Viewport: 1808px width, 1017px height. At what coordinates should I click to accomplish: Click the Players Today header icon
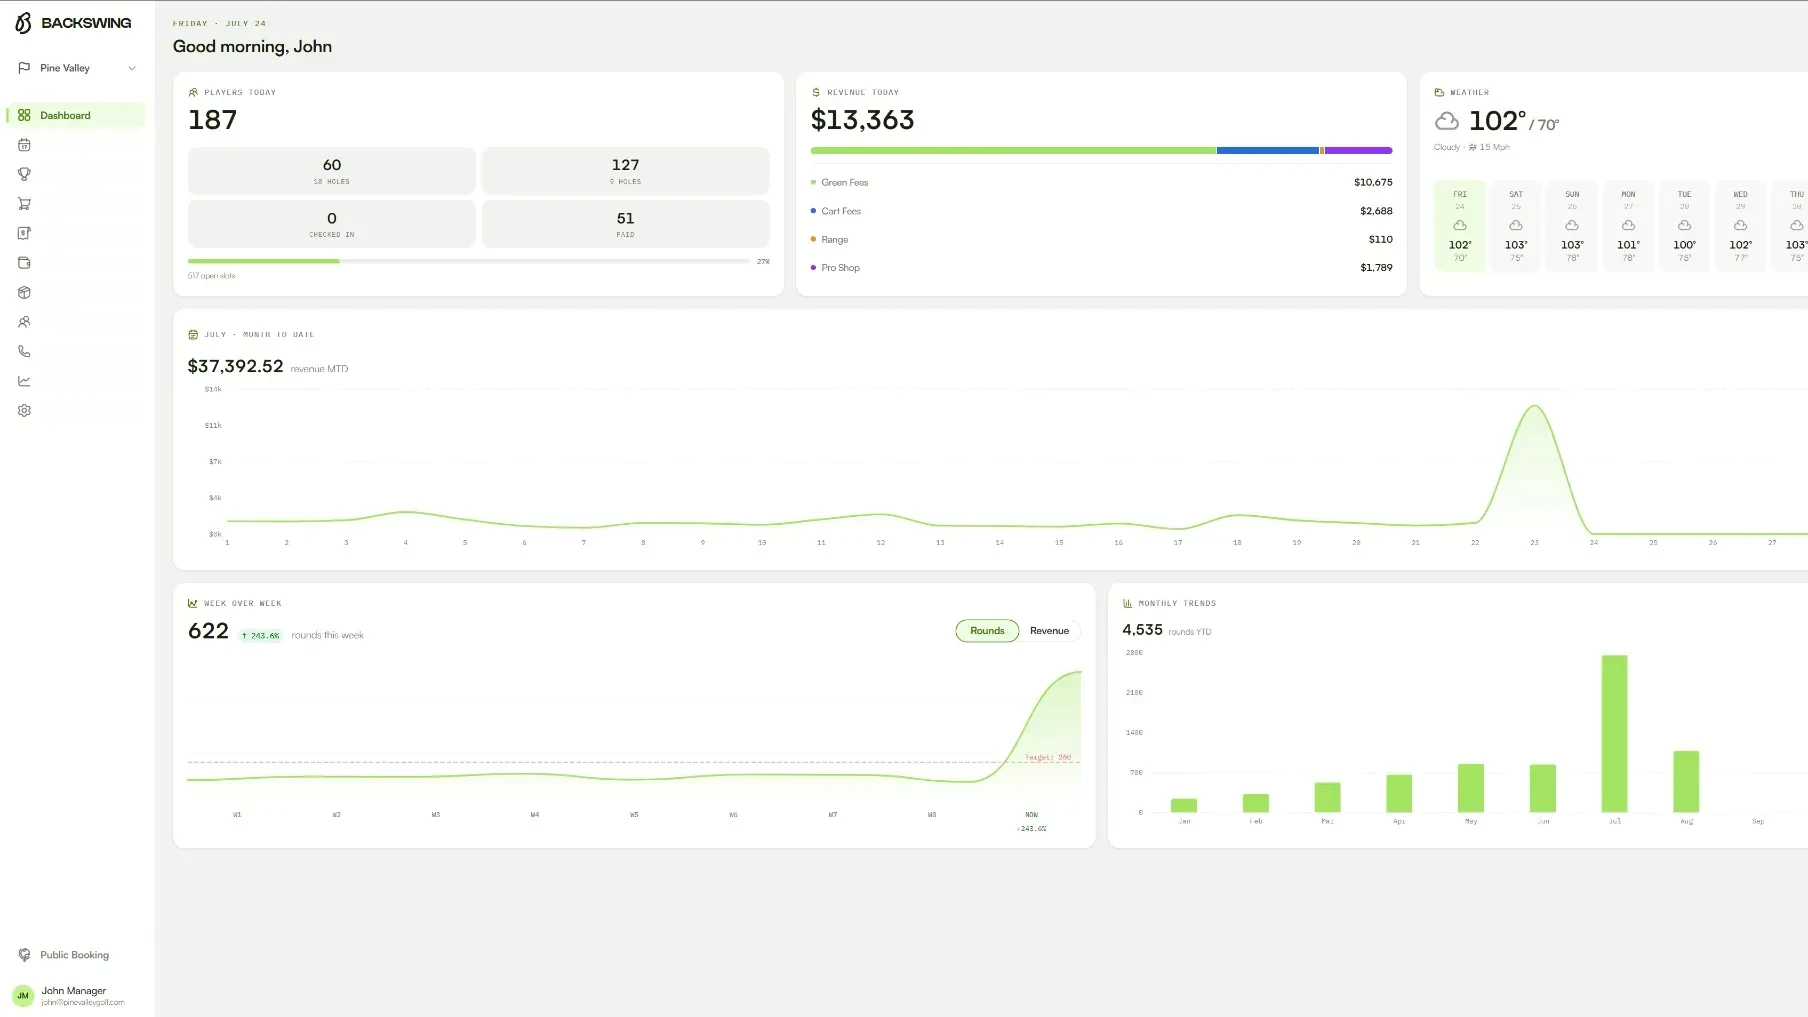pos(193,92)
